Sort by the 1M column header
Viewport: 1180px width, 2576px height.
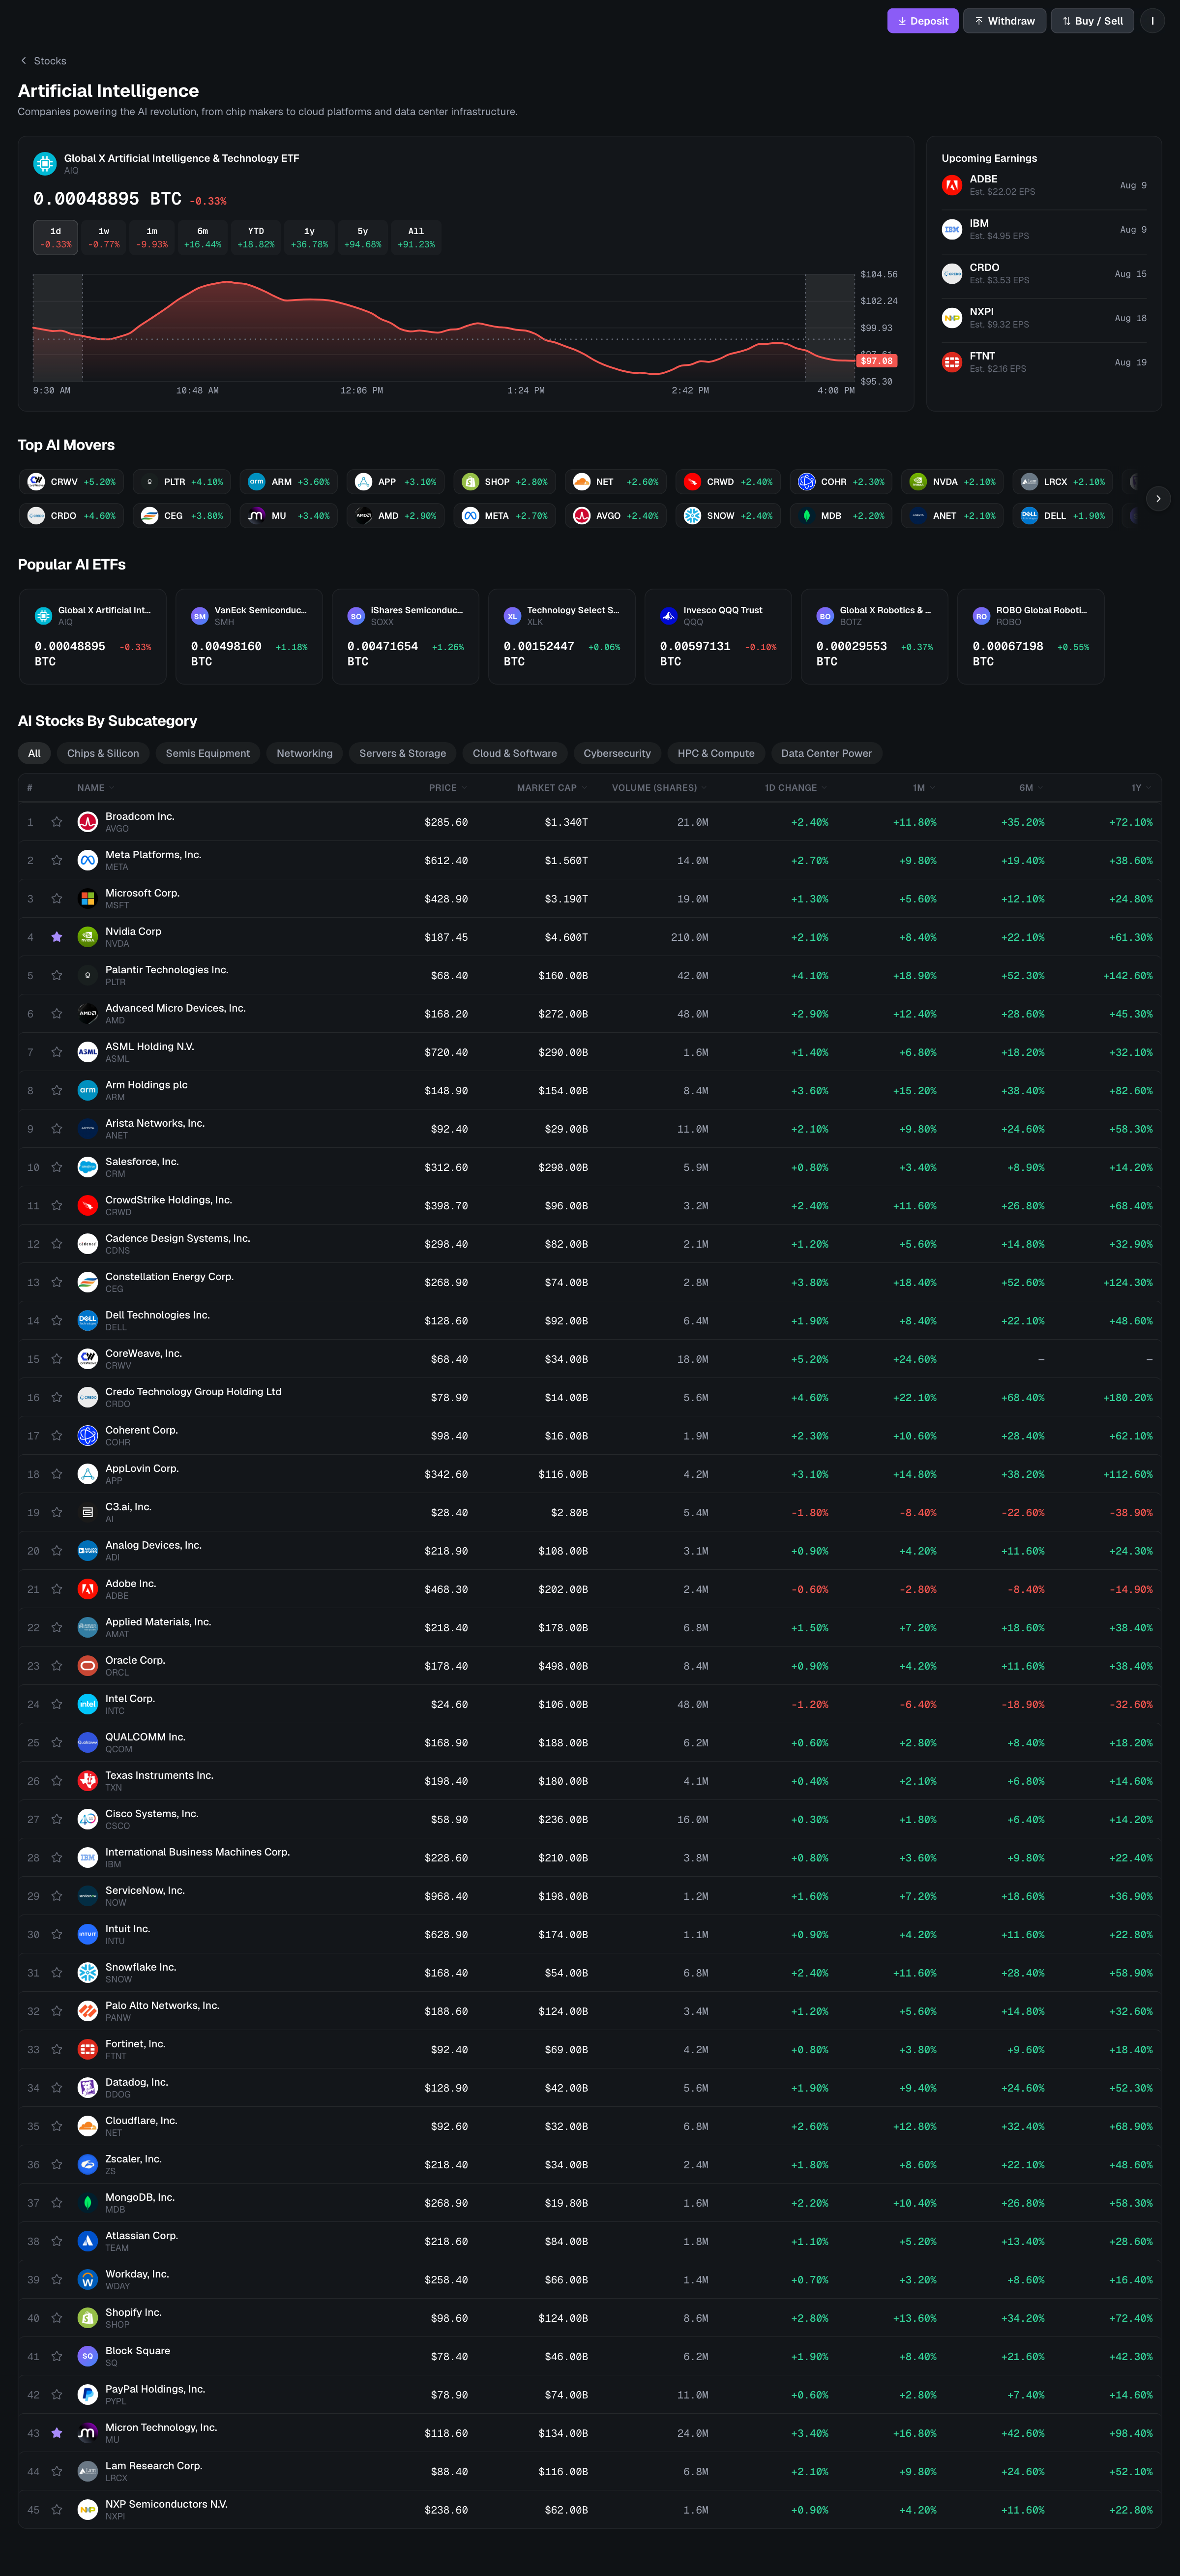tap(924, 788)
